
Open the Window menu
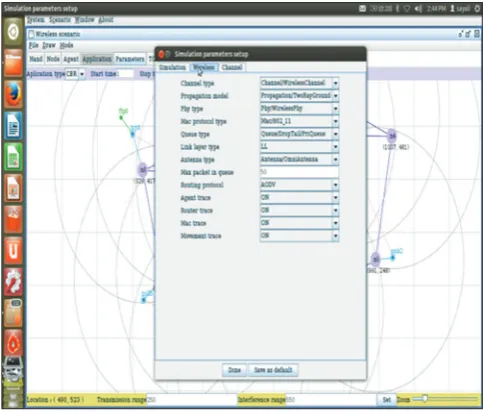click(x=84, y=20)
